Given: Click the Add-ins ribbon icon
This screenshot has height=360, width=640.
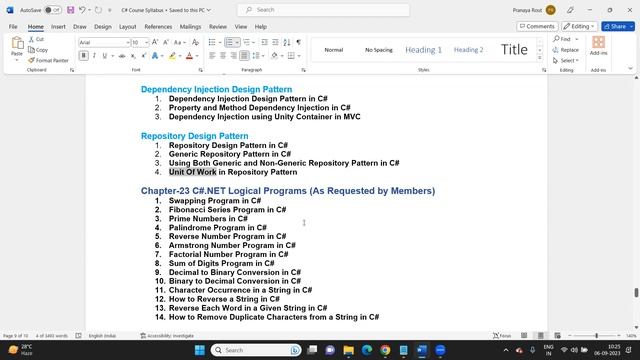Looking at the screenshot, I should tap(598, 45).
